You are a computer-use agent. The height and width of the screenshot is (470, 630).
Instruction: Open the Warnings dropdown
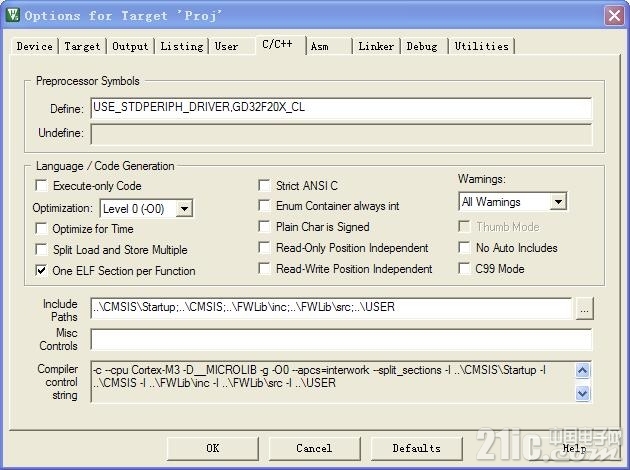pos(558,202)
